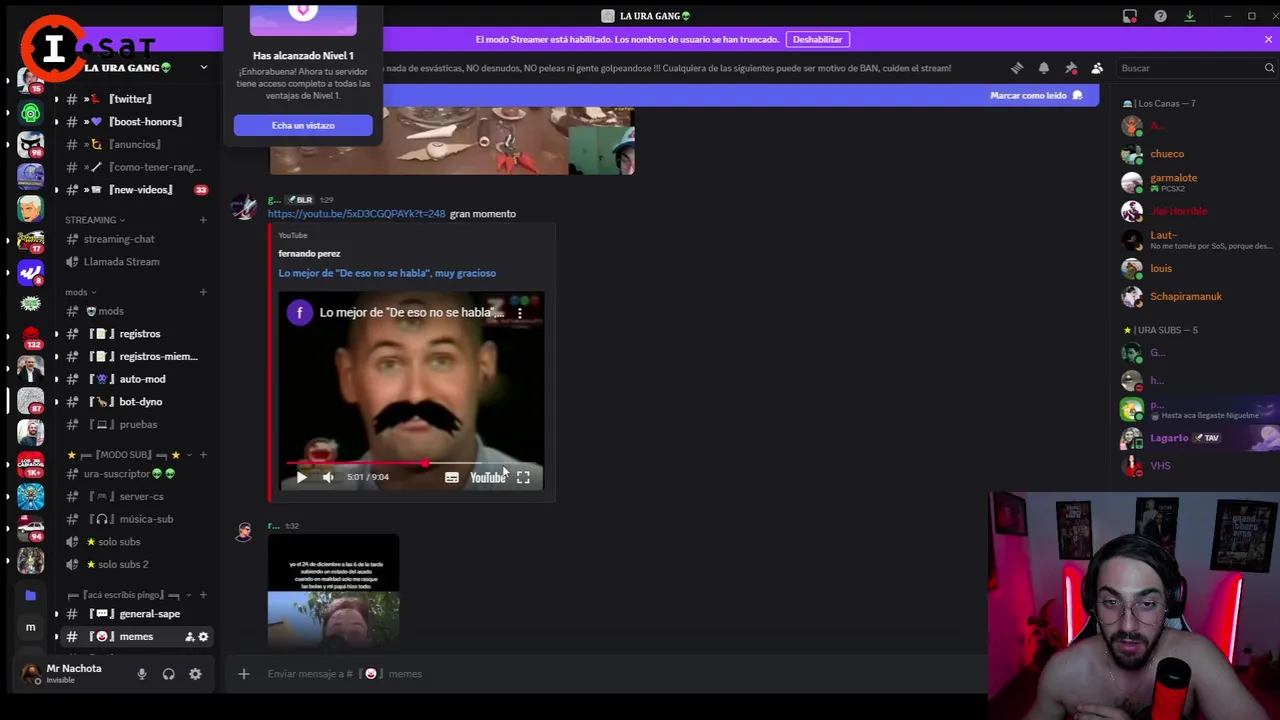This screenshot has height=720, width=1280.
Task: Click Deshabilitar streamer mode button
Action: tap(817, 39)
